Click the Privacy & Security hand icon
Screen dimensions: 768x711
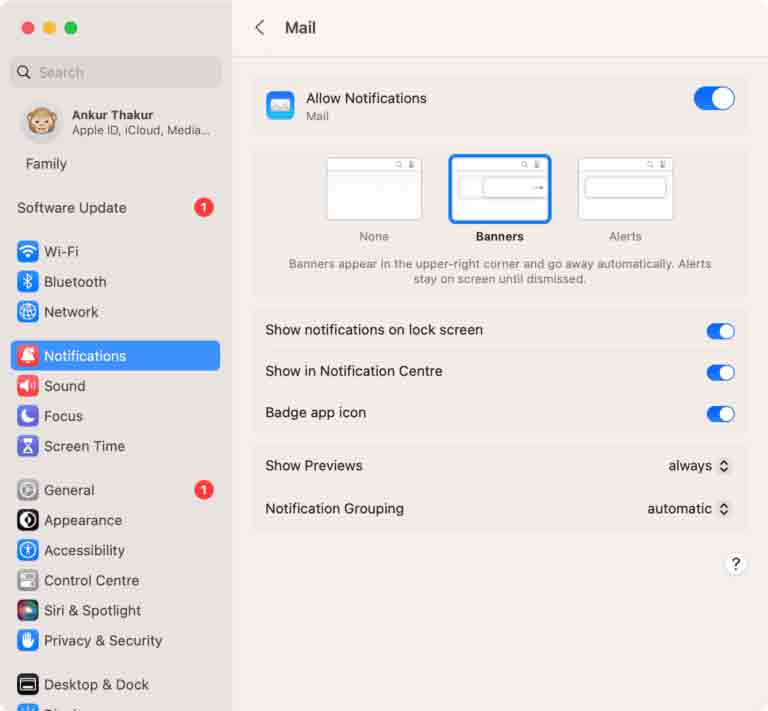pyautogui.click(x=28, y=640)
